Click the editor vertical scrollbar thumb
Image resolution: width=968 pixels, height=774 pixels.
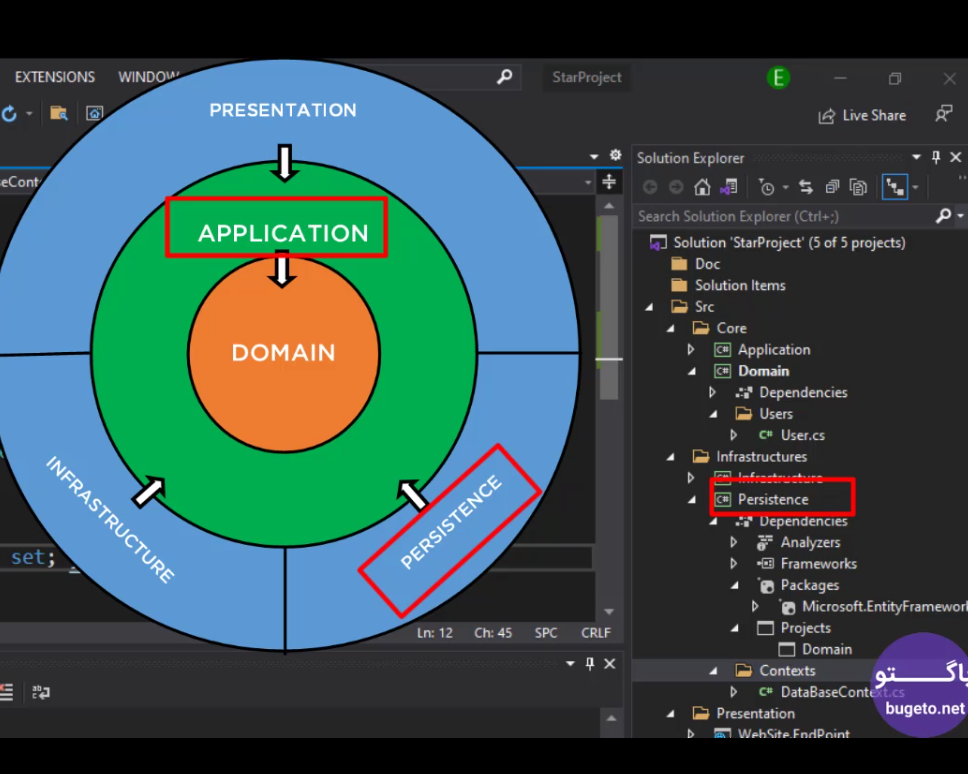609,306
